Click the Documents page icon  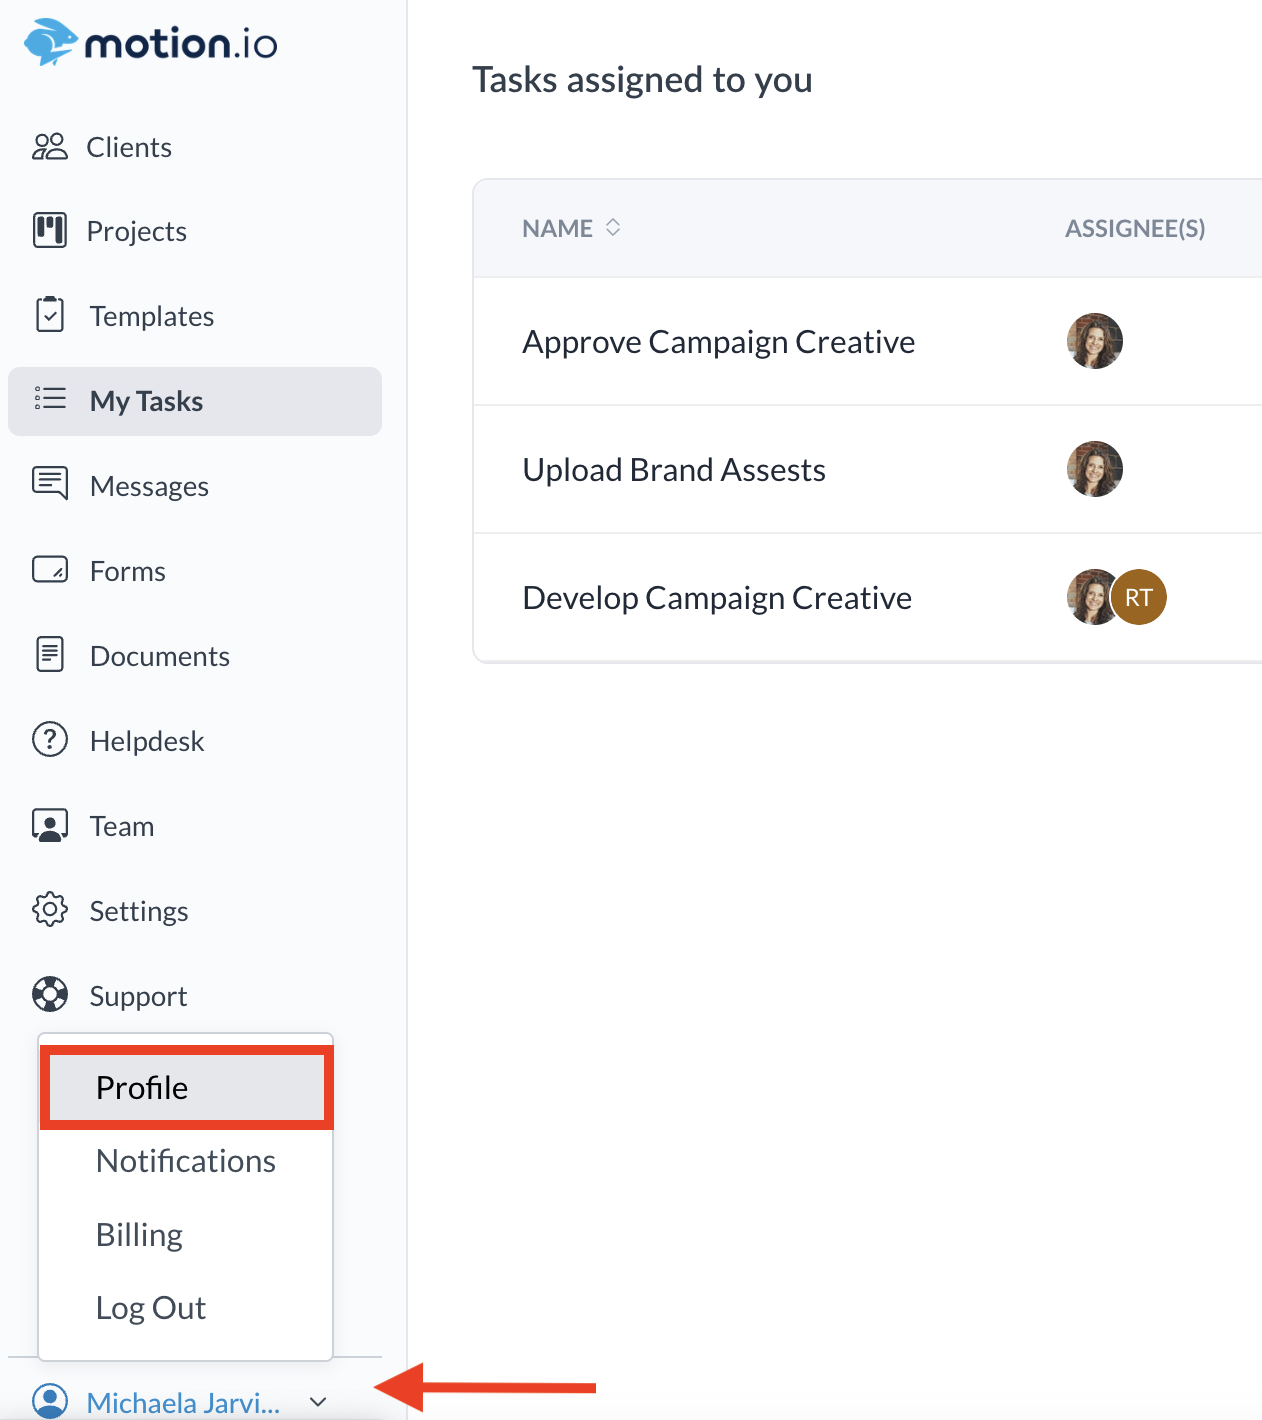49,655
